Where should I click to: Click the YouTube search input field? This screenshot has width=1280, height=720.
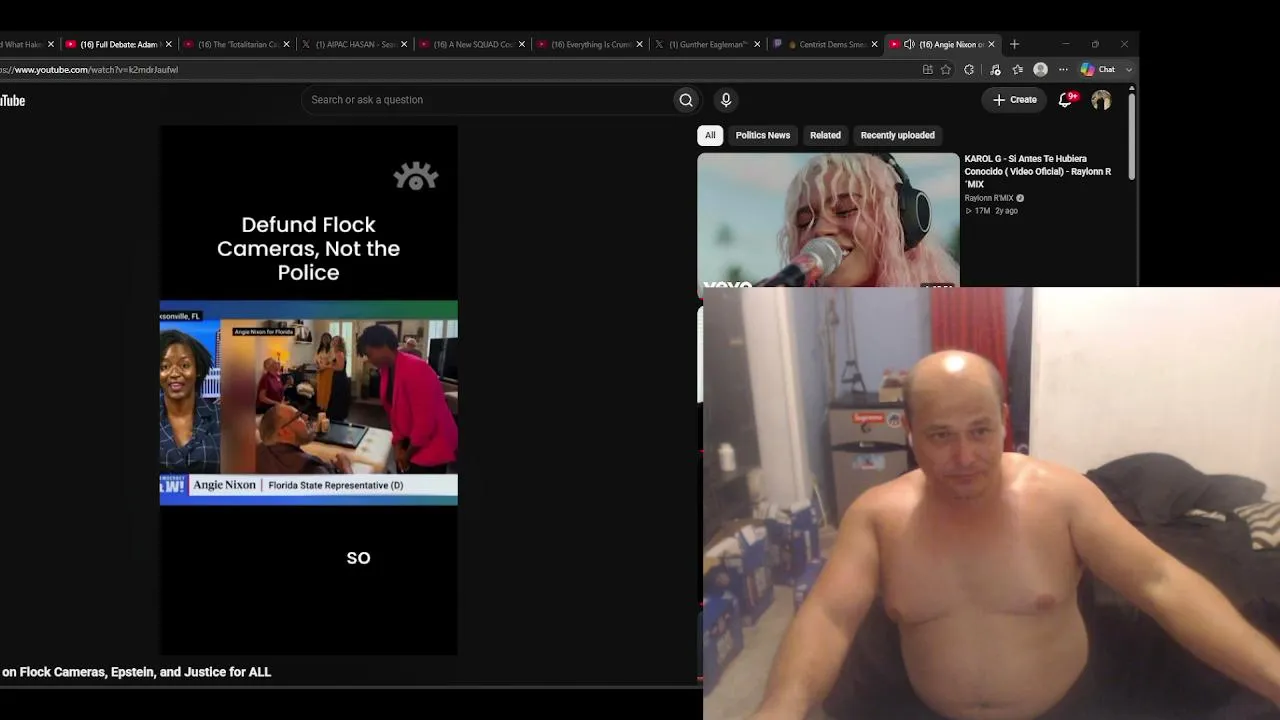tap(488, 100)
